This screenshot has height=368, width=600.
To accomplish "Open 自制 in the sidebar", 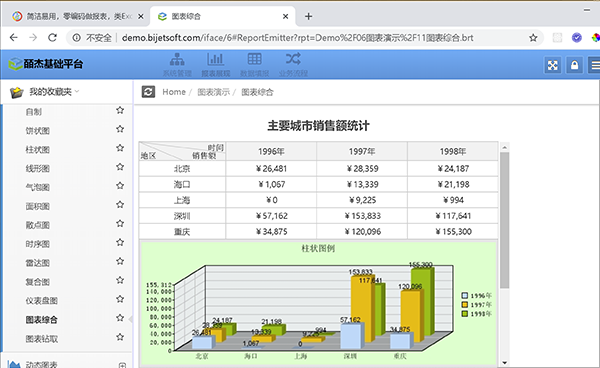I will point(34,112).
